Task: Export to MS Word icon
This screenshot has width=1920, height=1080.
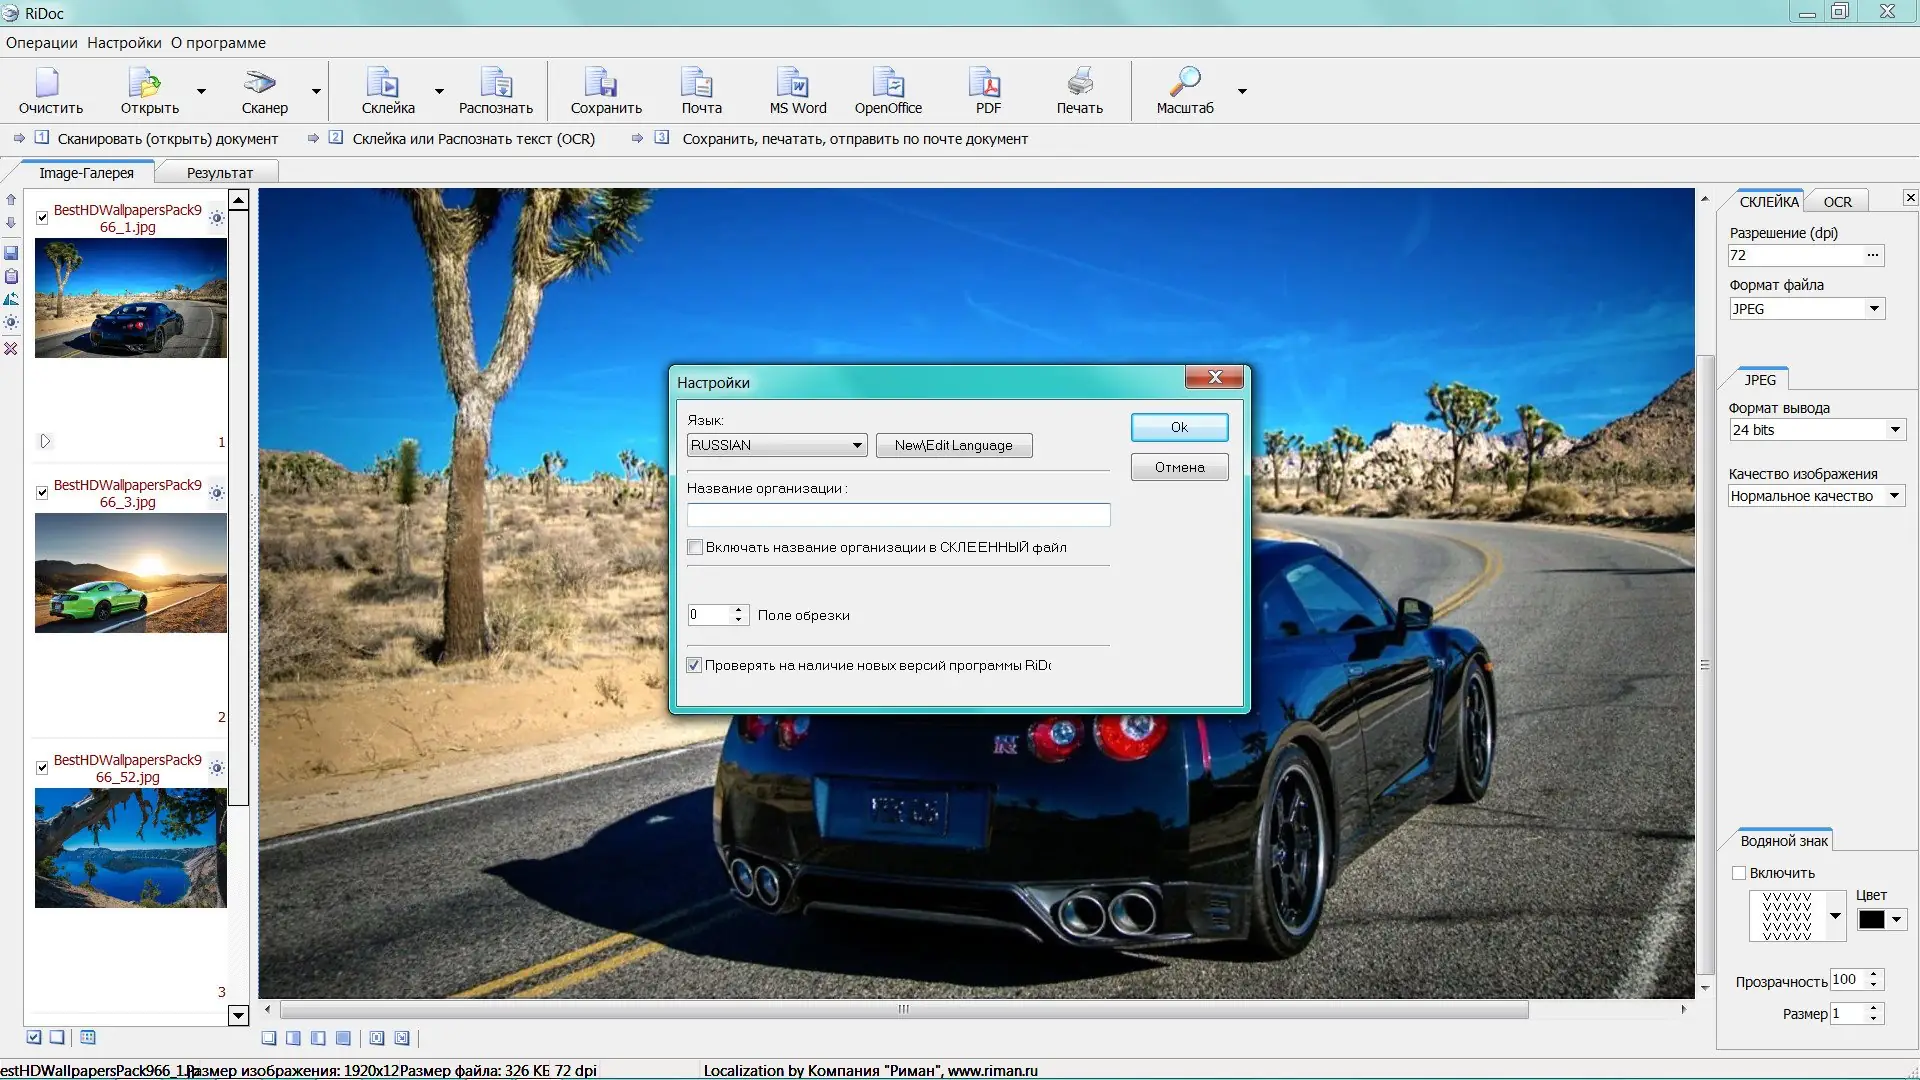Action: (795, 83)
